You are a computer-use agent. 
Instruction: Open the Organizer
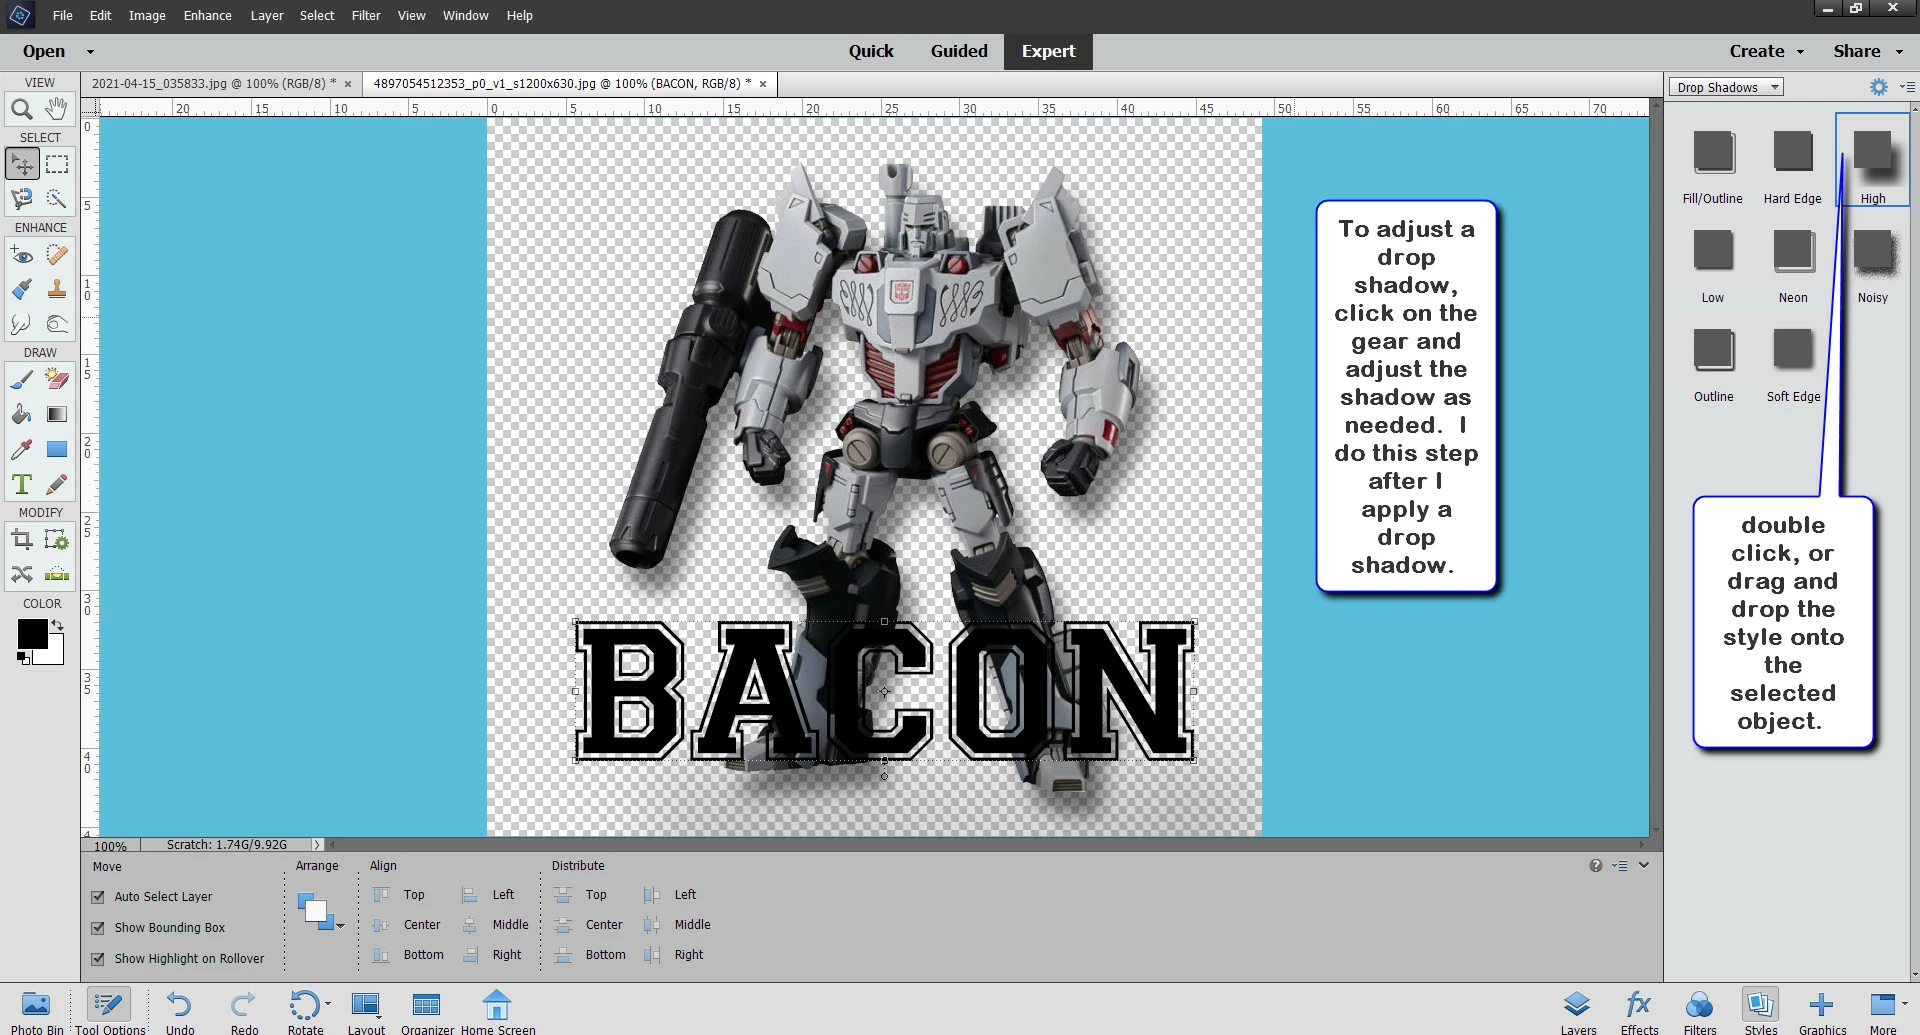(427, 1011)
